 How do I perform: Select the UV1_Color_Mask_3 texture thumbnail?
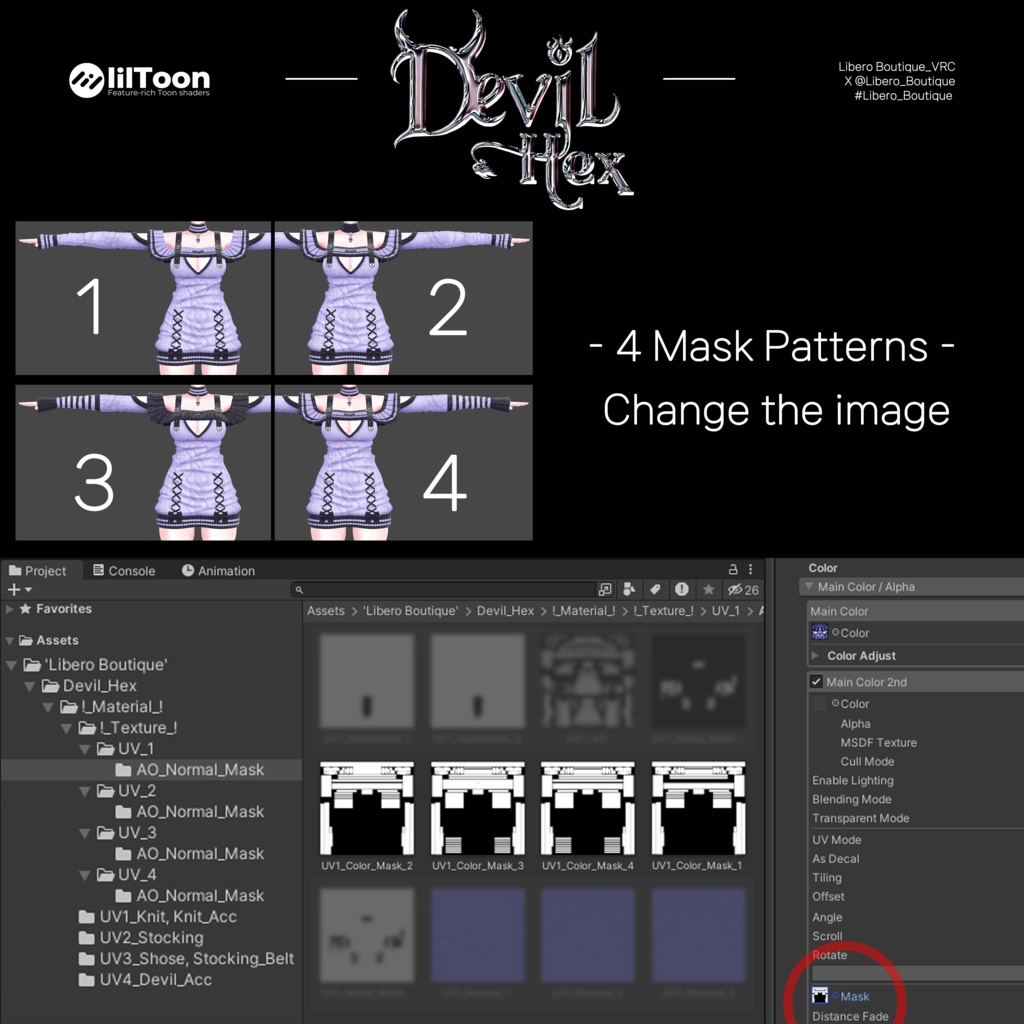[477, 808]
